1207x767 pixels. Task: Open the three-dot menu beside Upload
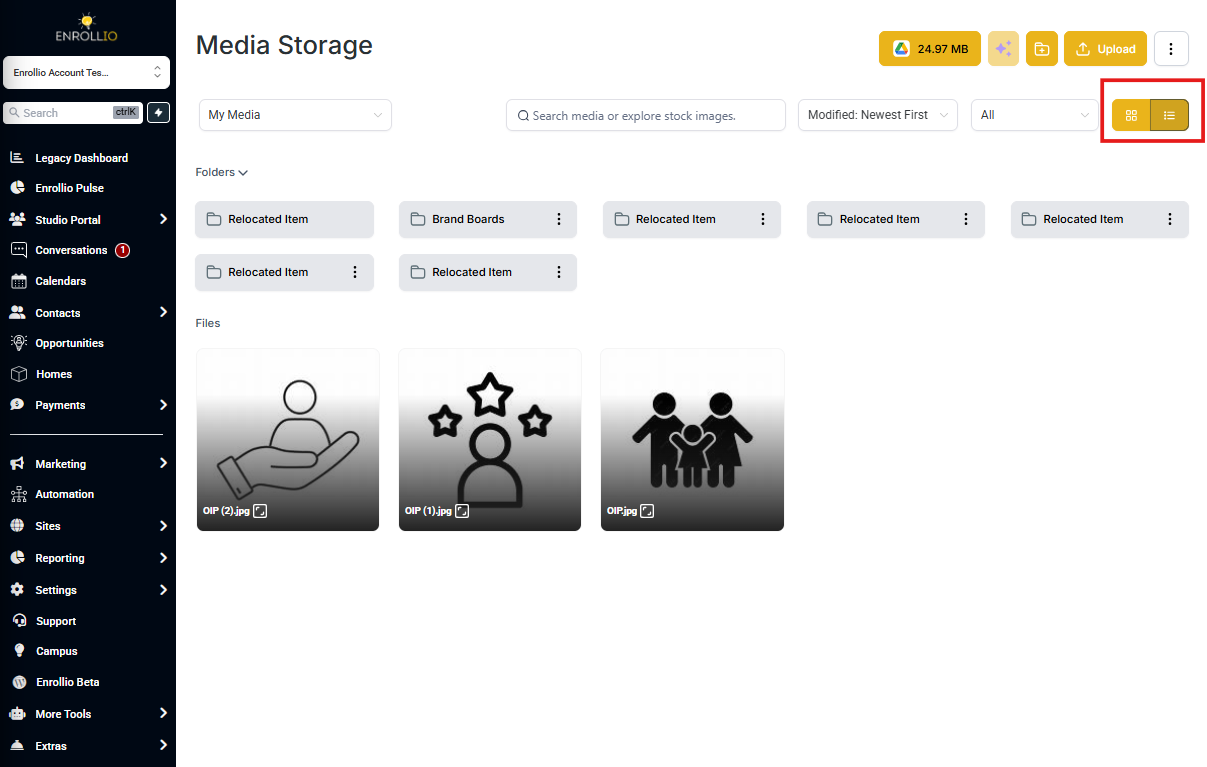pyautogui.click(x=1171, y=49)
